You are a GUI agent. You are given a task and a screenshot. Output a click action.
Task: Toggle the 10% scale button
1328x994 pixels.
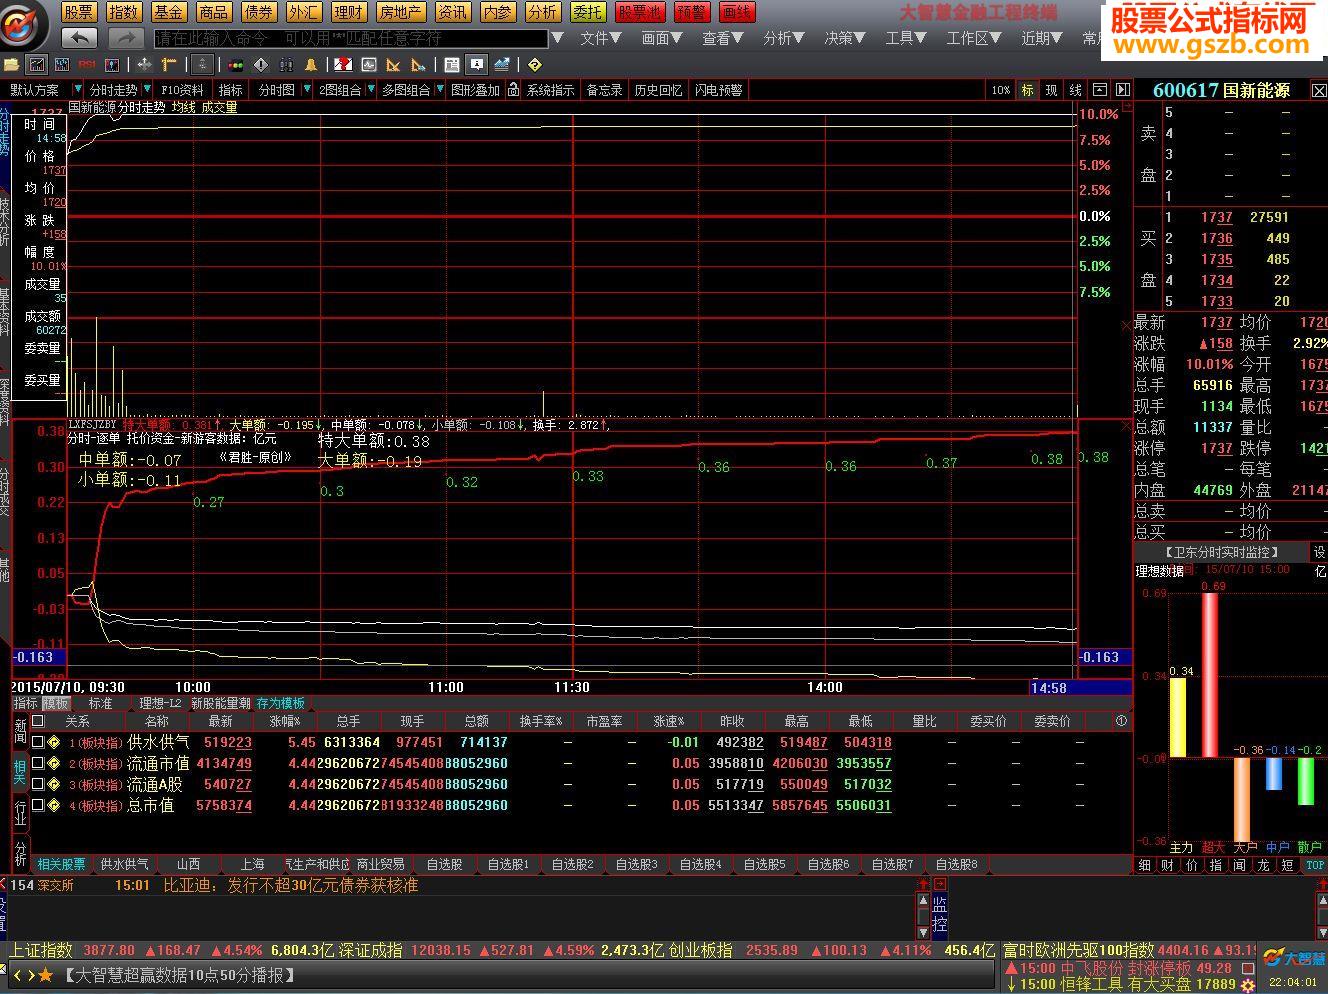[1001, 90]
